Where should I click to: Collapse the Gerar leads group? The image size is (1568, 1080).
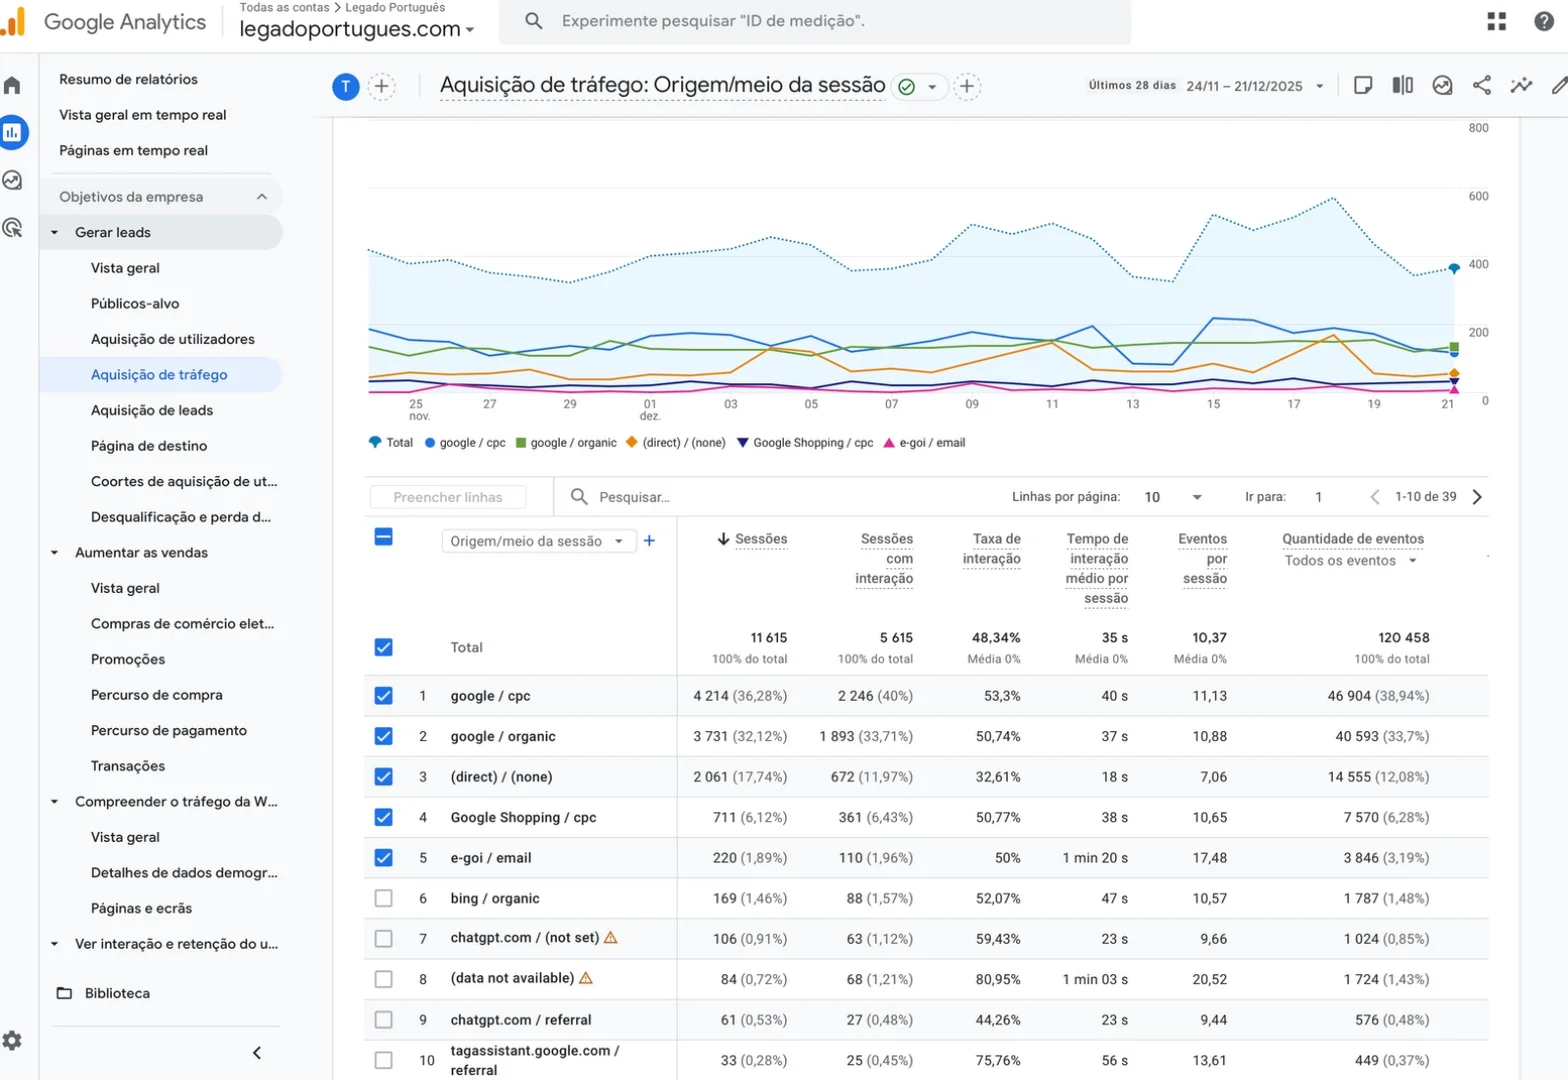click(55, 232)
